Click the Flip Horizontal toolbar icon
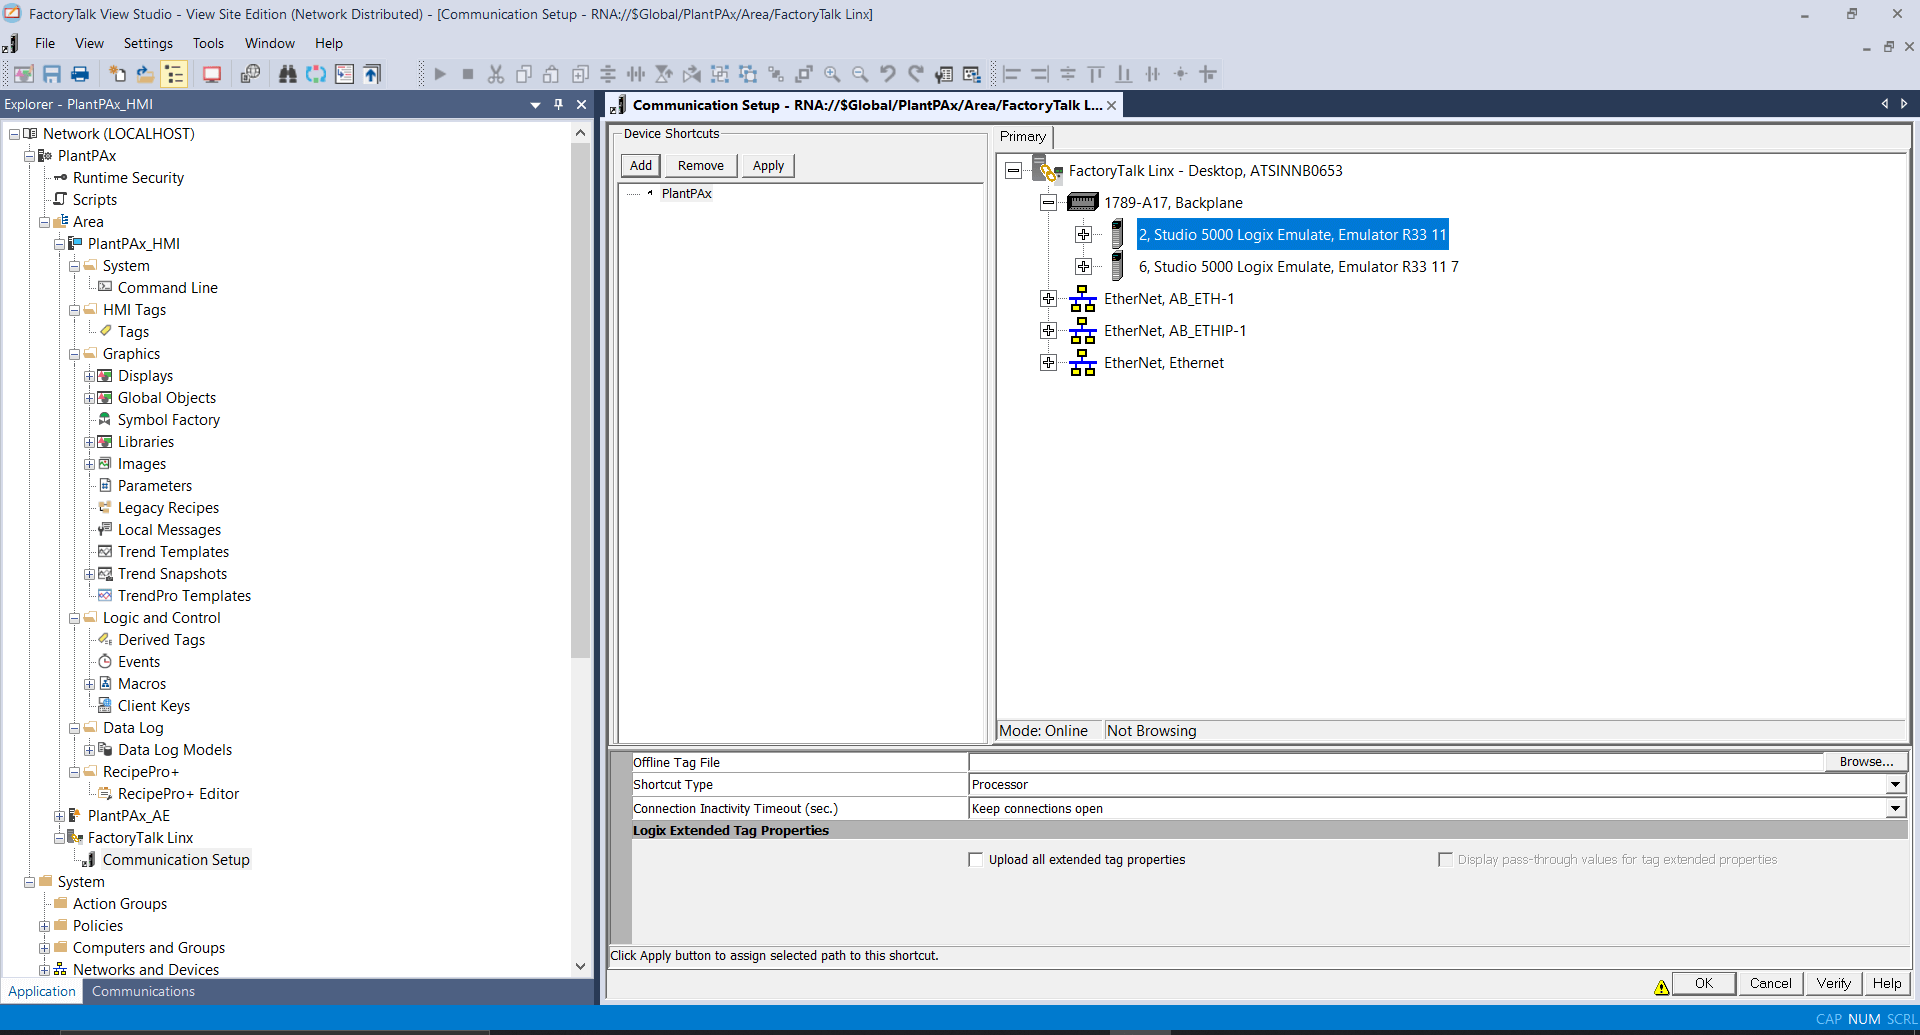 [x=692, y=74]
